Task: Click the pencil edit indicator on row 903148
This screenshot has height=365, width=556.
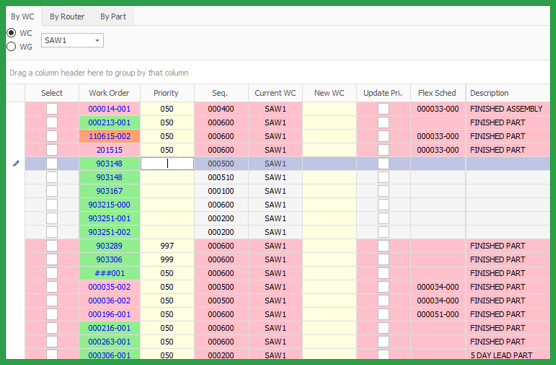Action: [x=16, y=164]
